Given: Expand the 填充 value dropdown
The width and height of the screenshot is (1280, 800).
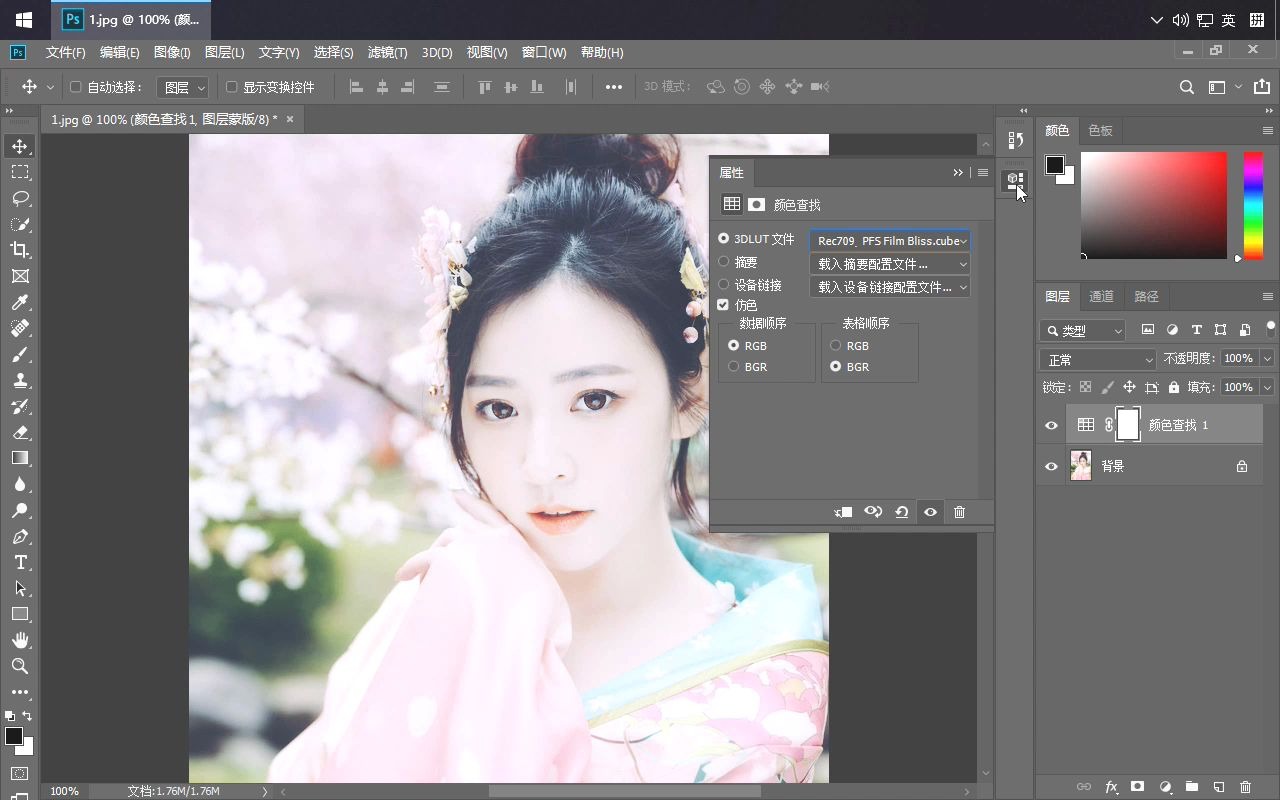Looking at the screenshot, I should 1268,387.
